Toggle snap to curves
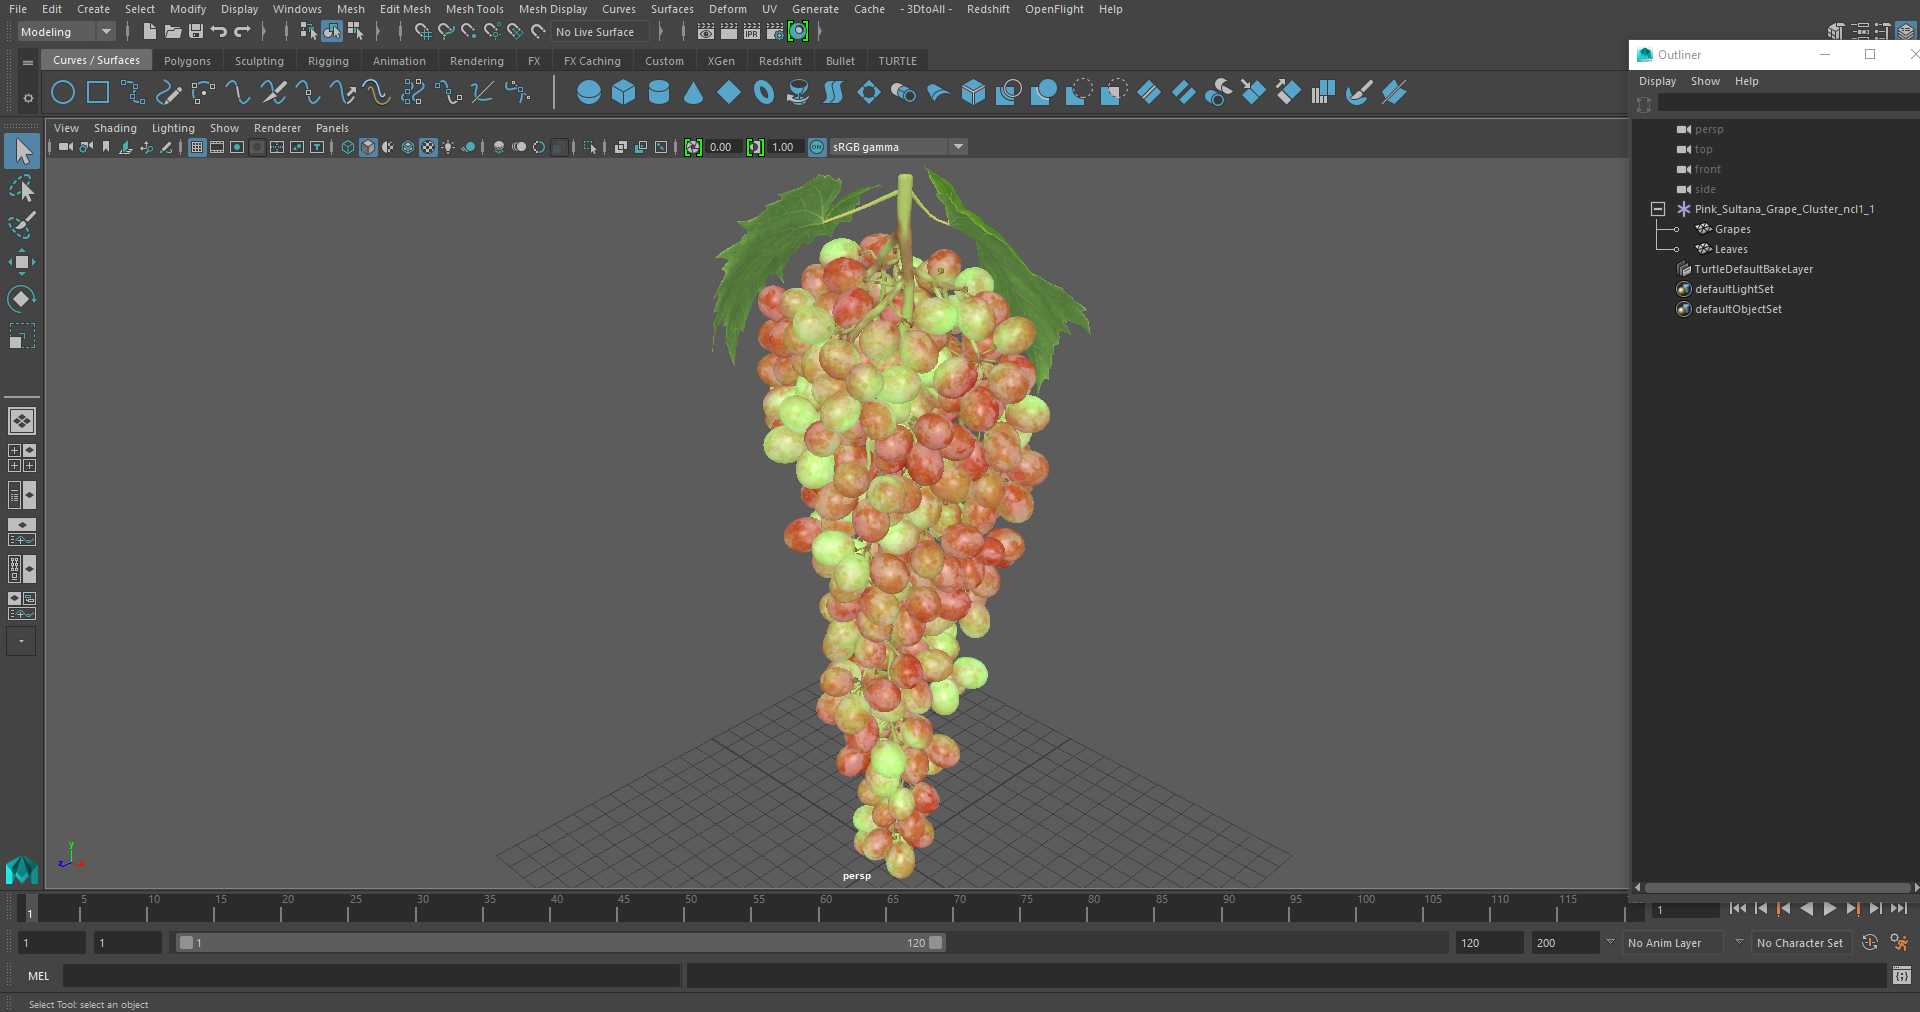Screen dimensions: 1920x1012 (446, 32)
